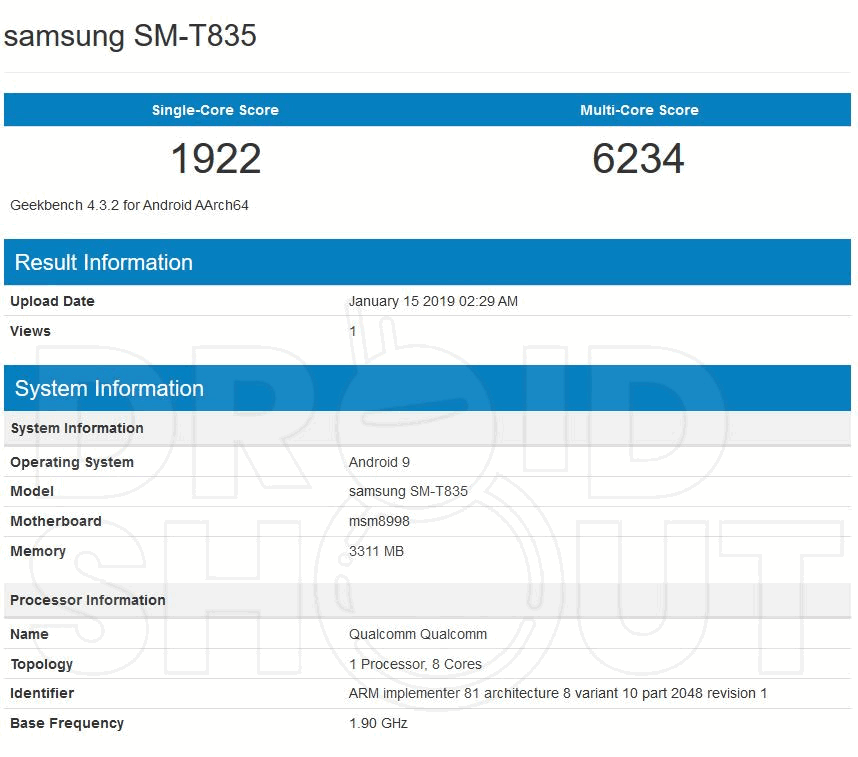This screenshot has height=757, width=858.
Task: Click the blue 'System Information' section banner
Action: coord(427,388)
